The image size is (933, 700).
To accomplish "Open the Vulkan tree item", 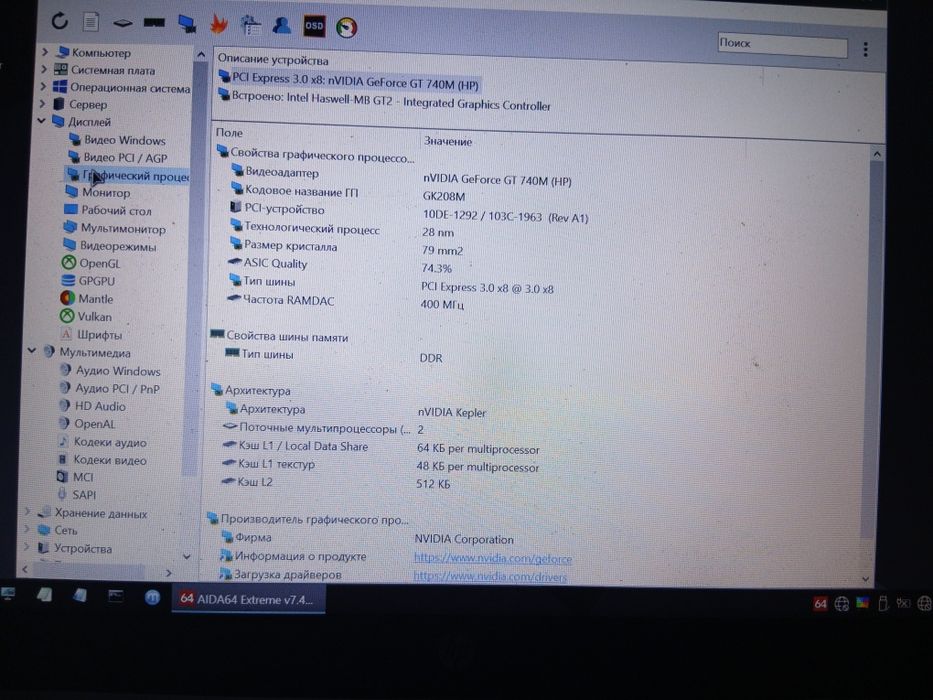I will [86, 317].
